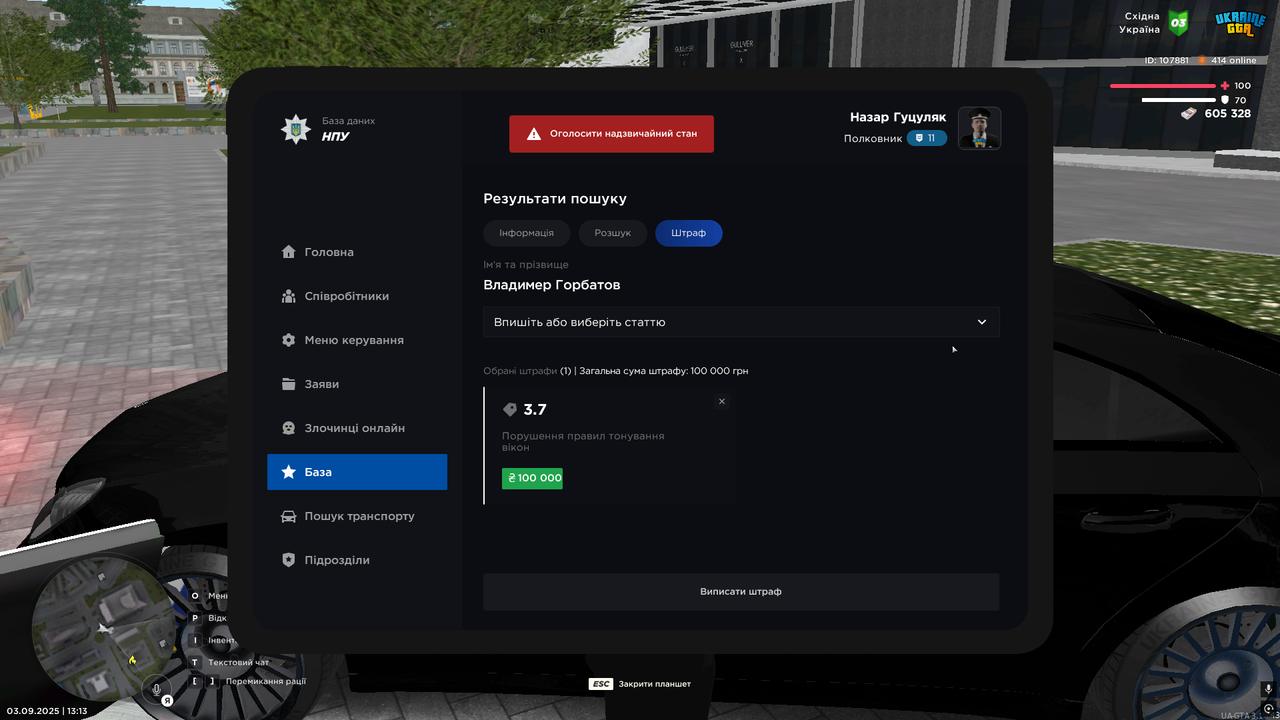The image size is (1280, 720).
Task: Click the people icon beside Співробітники
Action: [288, 296]
